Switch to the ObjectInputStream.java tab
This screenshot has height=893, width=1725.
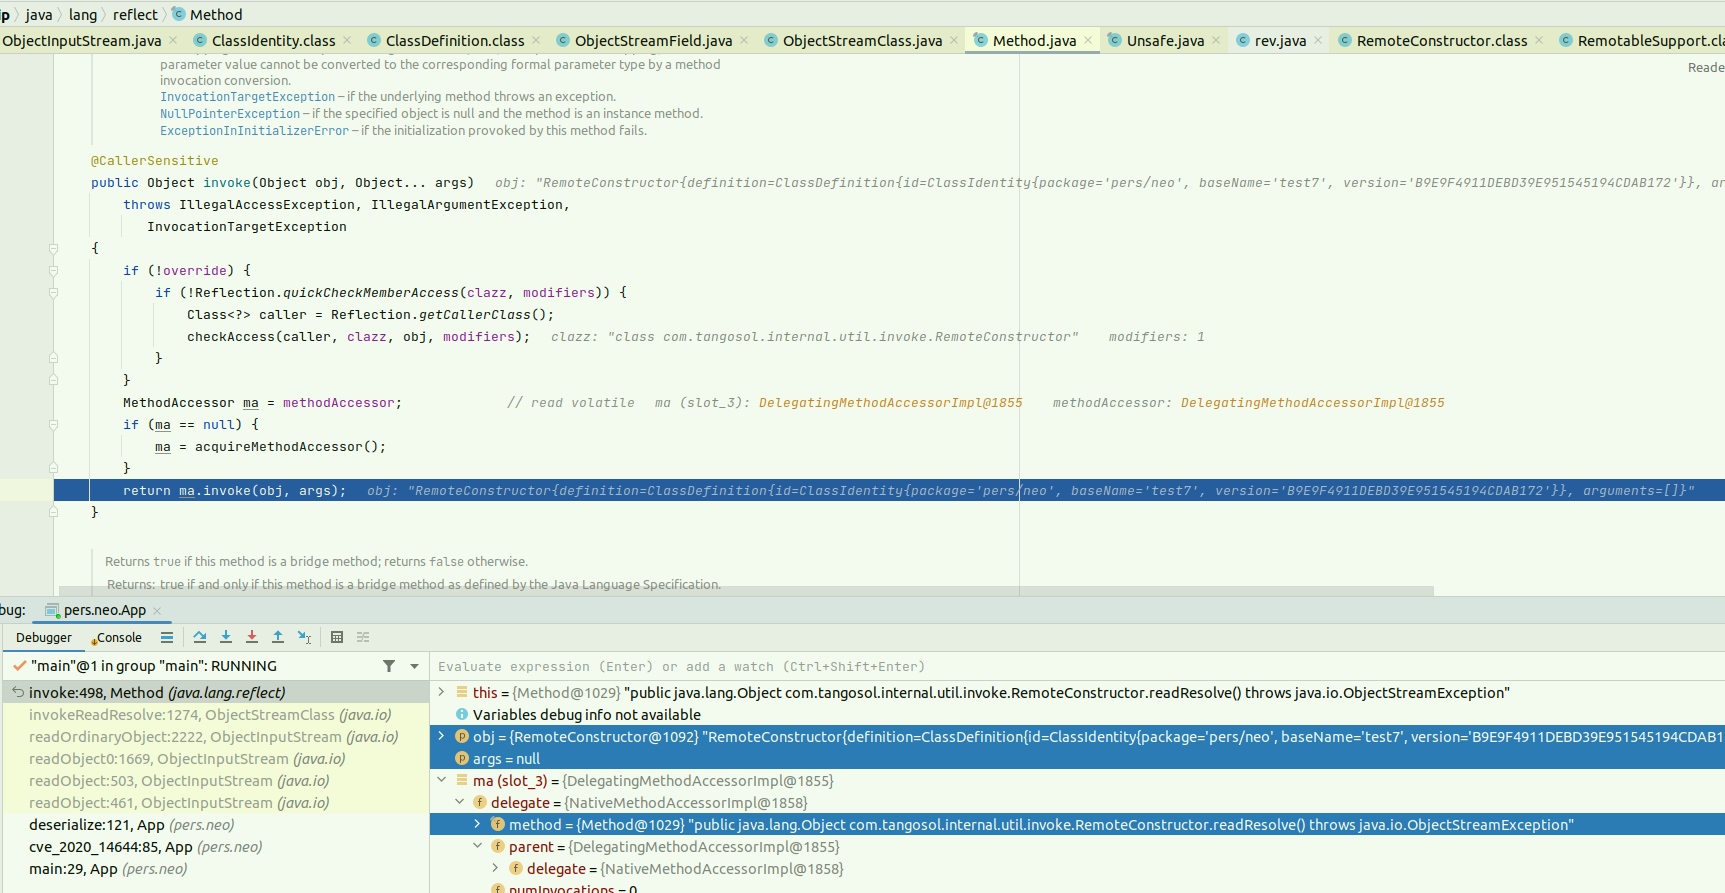81,40
